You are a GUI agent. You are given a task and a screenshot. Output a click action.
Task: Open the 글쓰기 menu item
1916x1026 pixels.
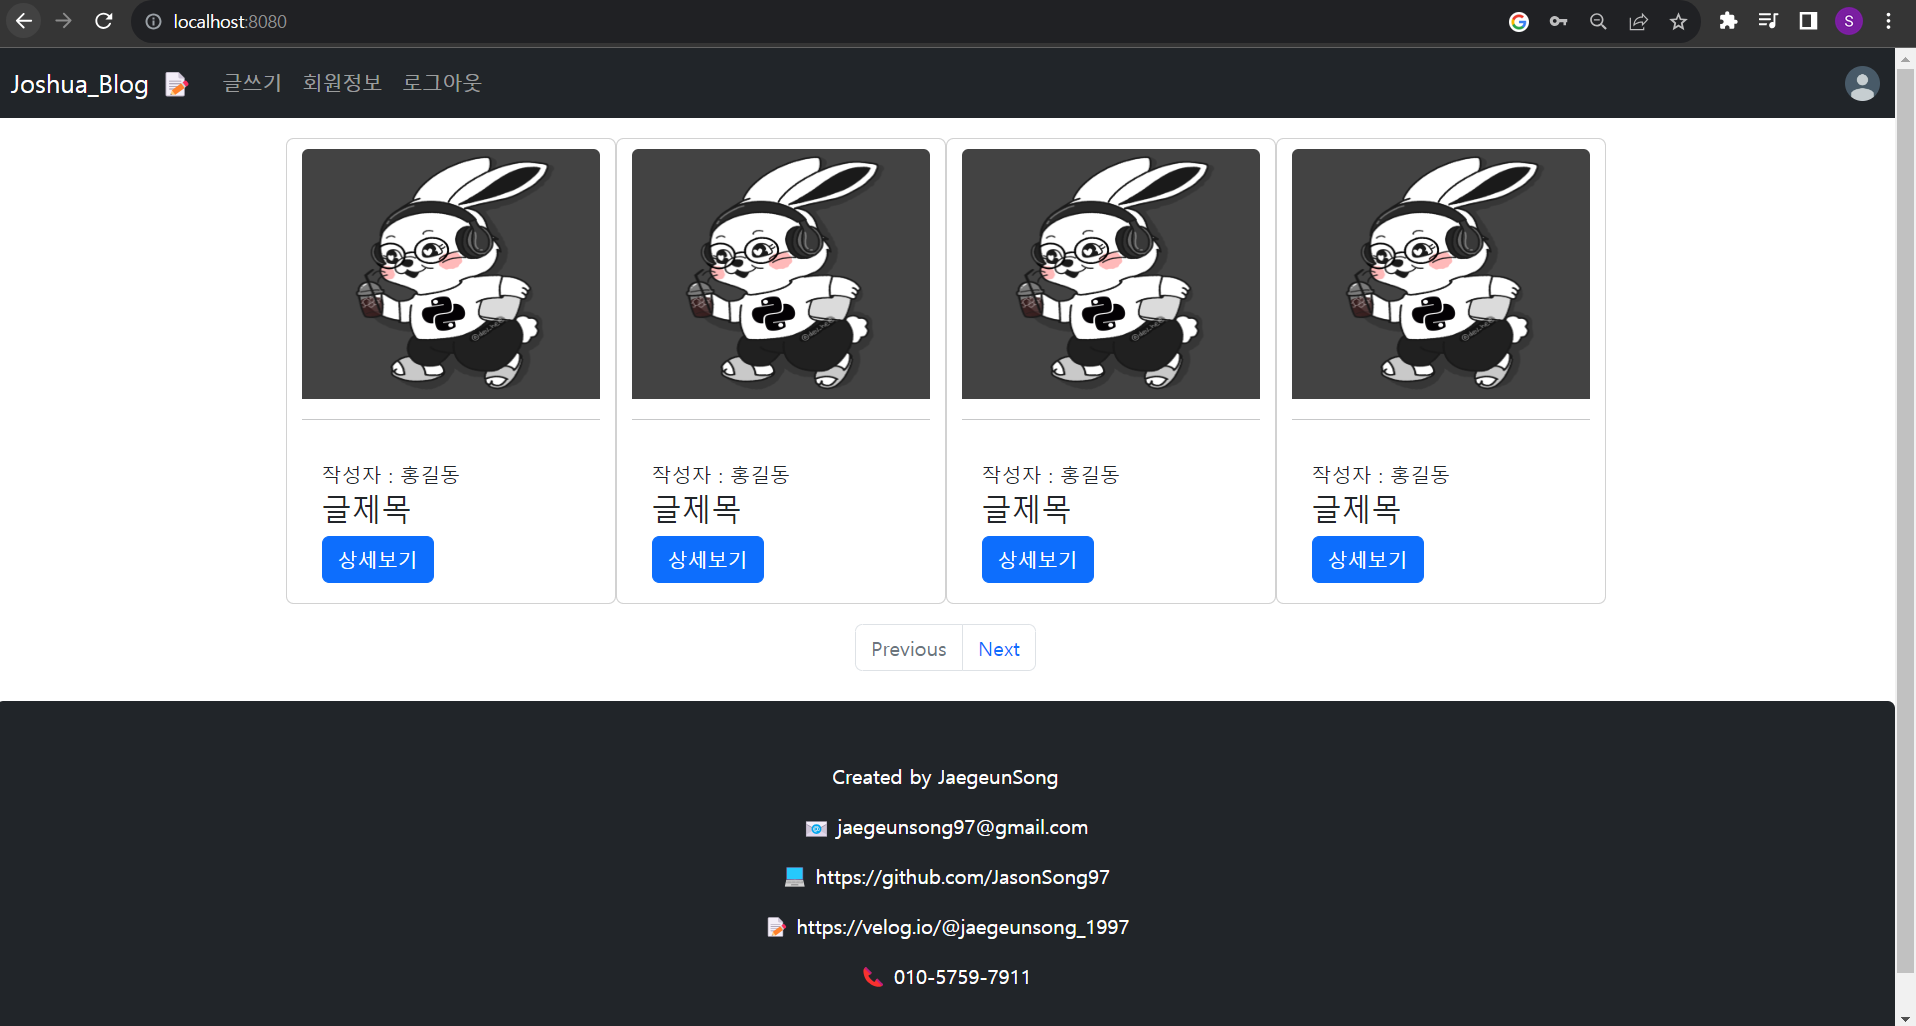[252, 83]
